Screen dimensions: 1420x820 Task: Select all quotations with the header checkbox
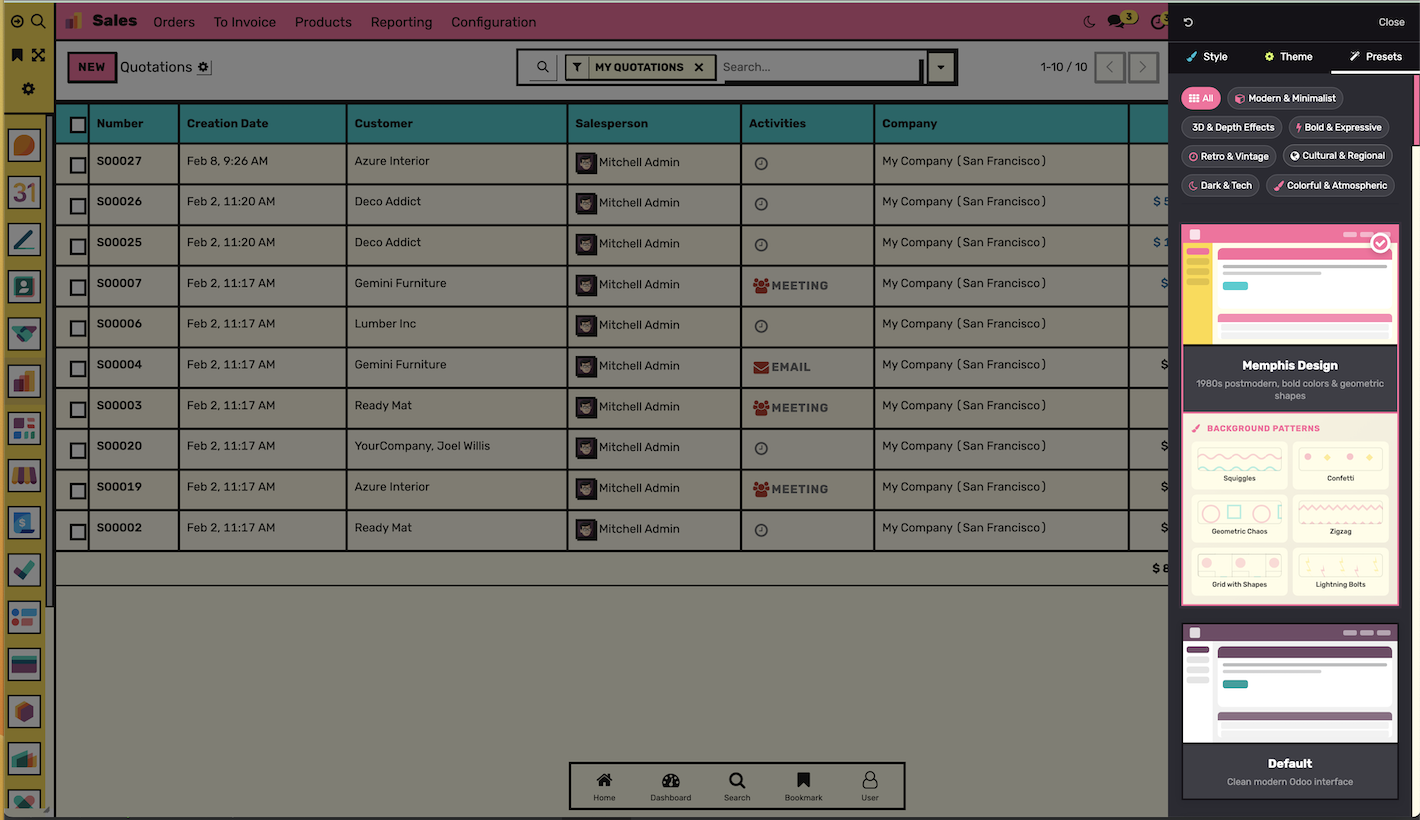77,123
